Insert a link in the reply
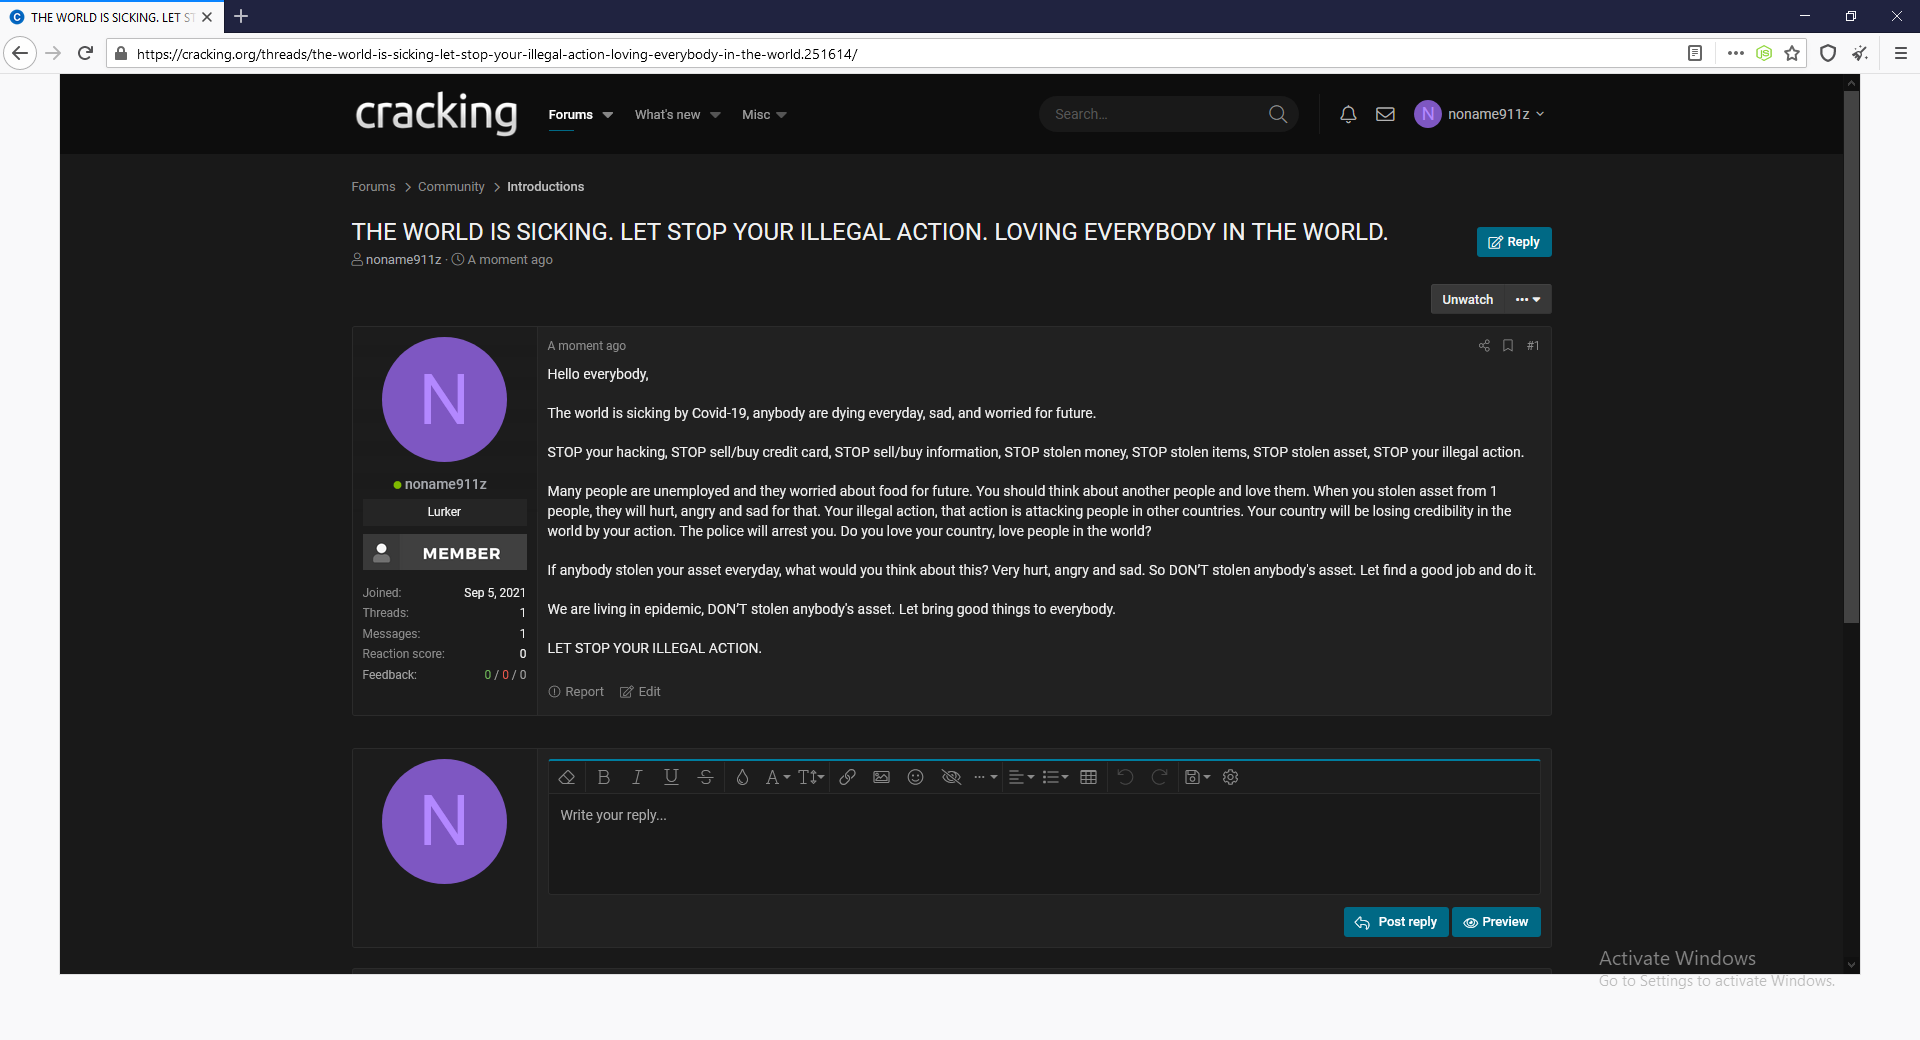This screenshot has height=1040, width=1920. tap(847, 777)
